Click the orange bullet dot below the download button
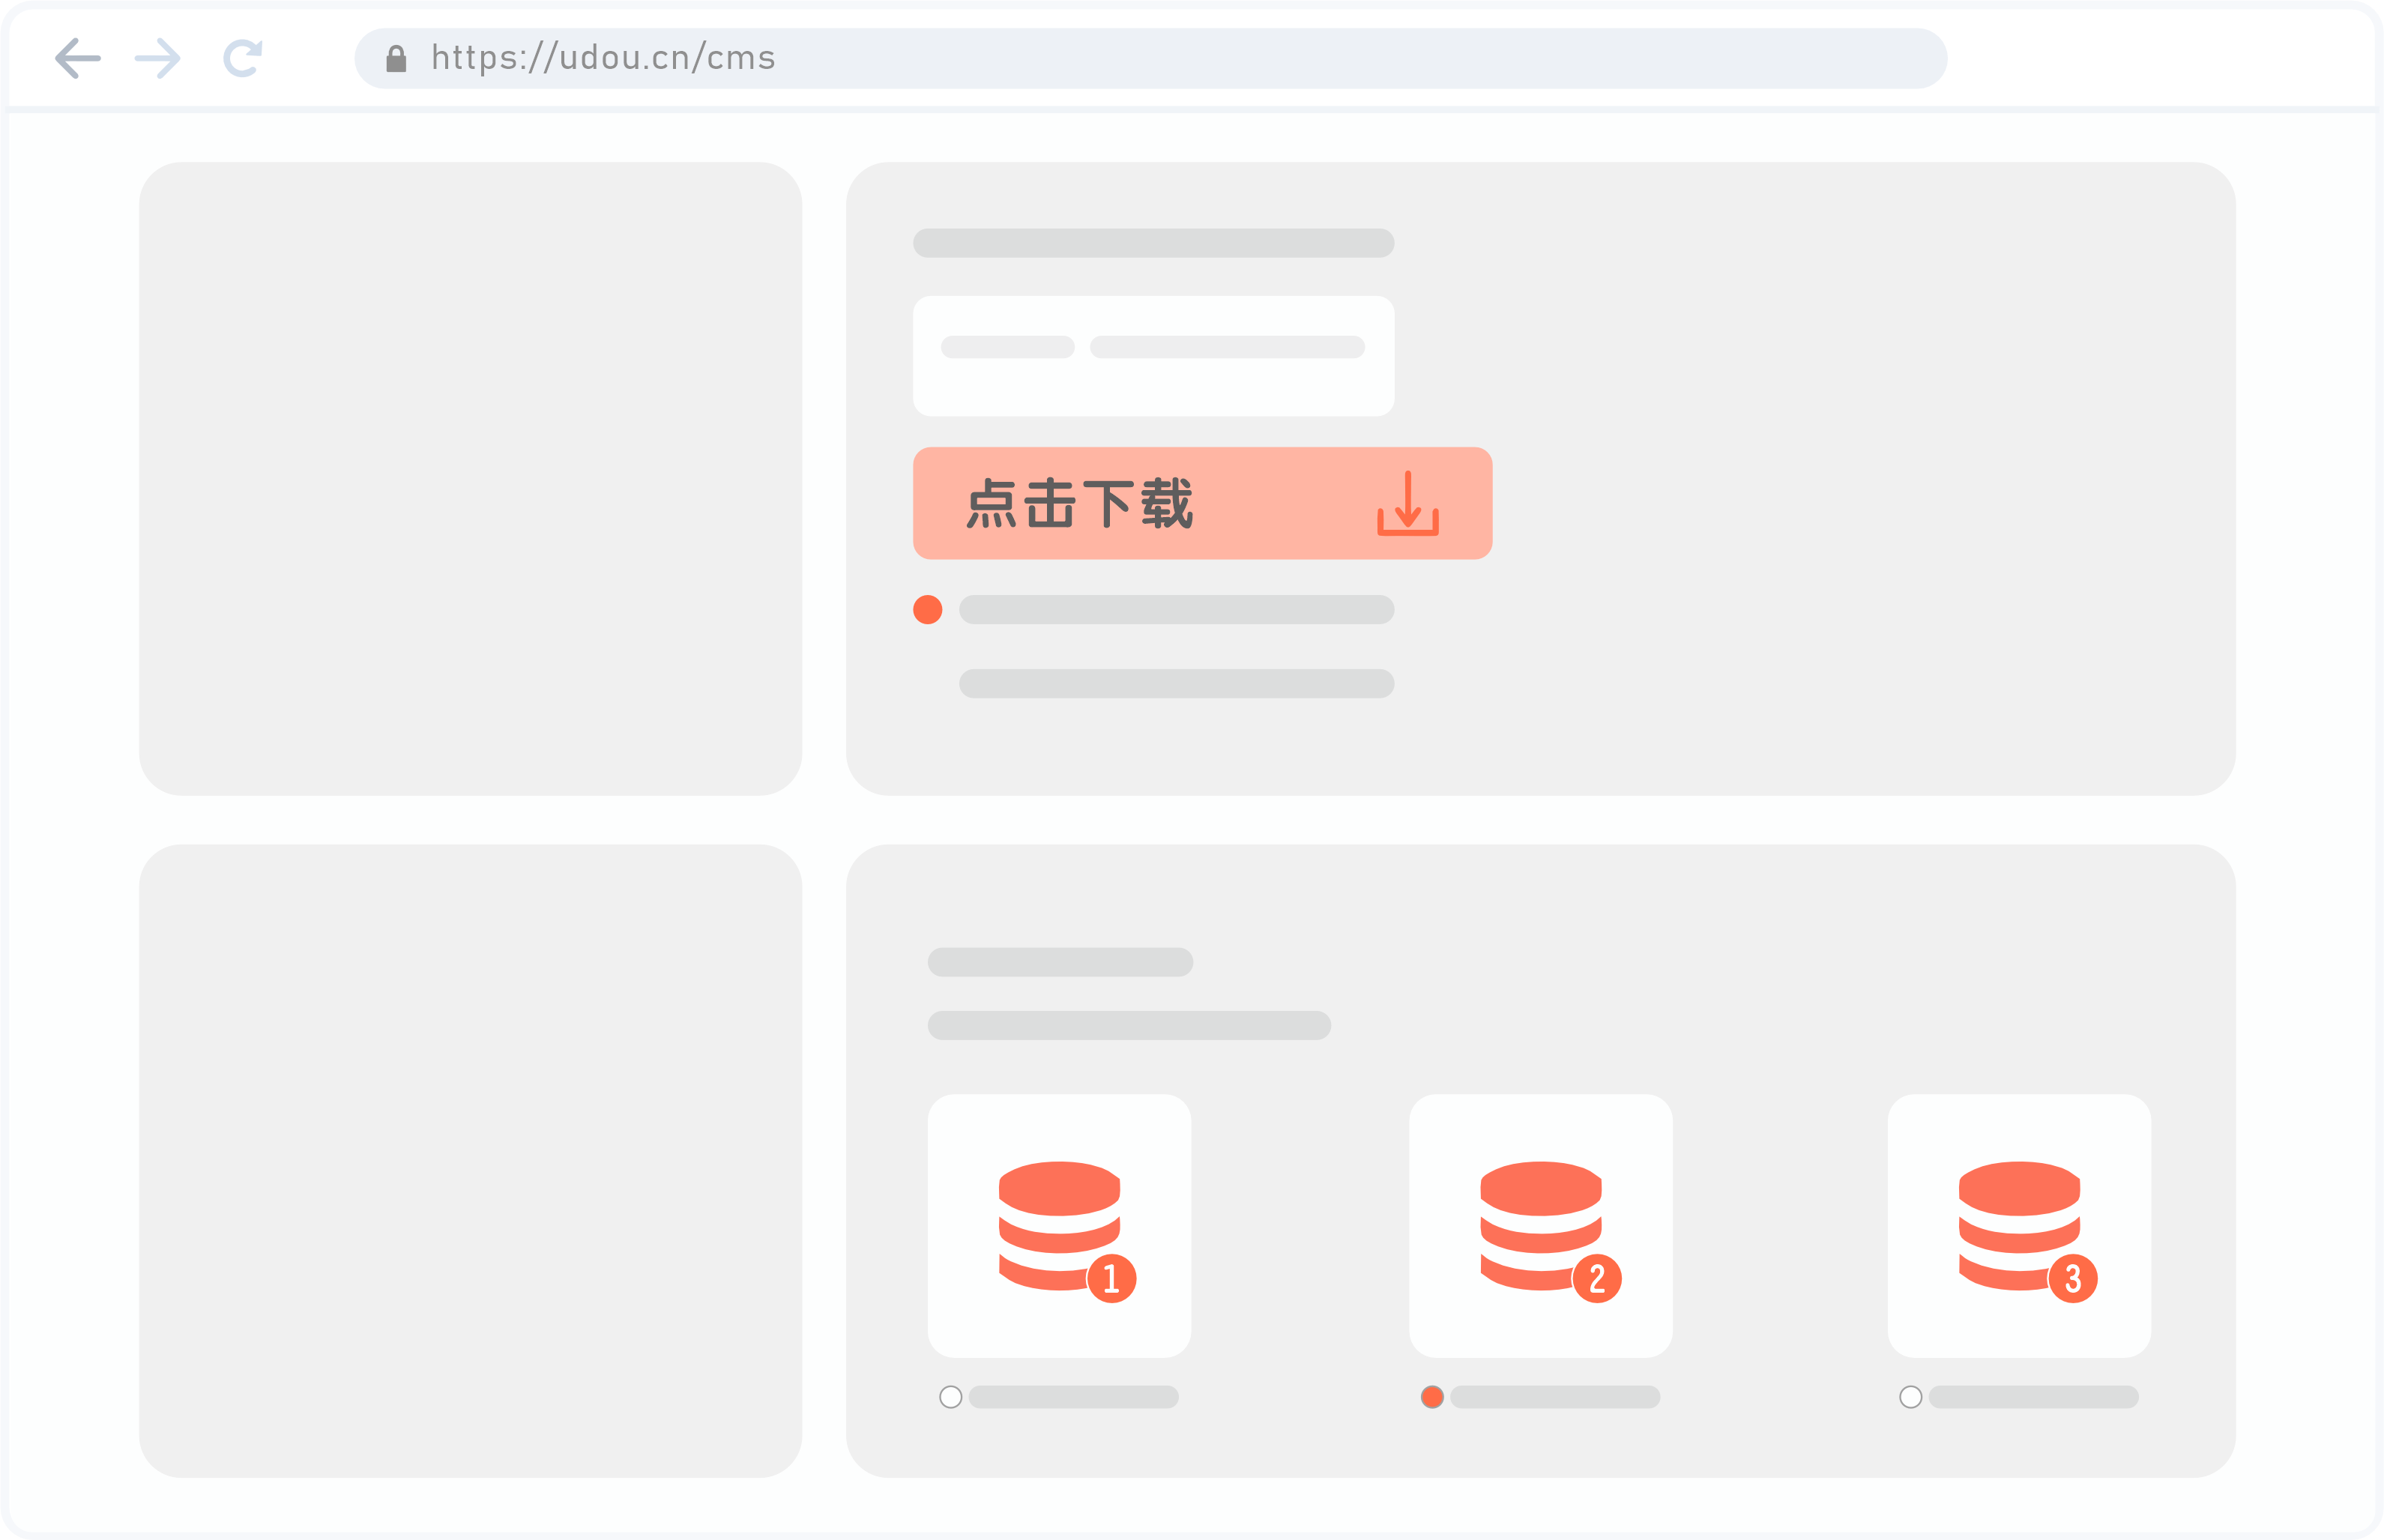2384x1540 pixels. pyautogui.click(x=928, y=609)
